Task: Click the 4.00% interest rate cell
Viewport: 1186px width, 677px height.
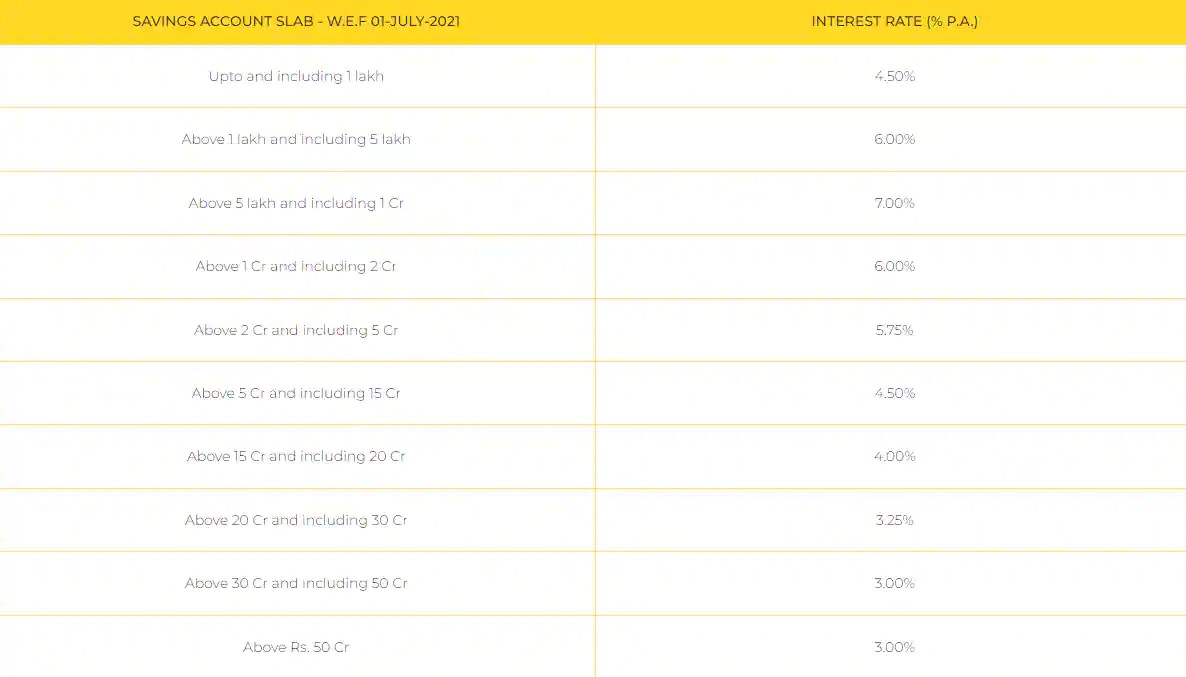Action: coord(894,456)
